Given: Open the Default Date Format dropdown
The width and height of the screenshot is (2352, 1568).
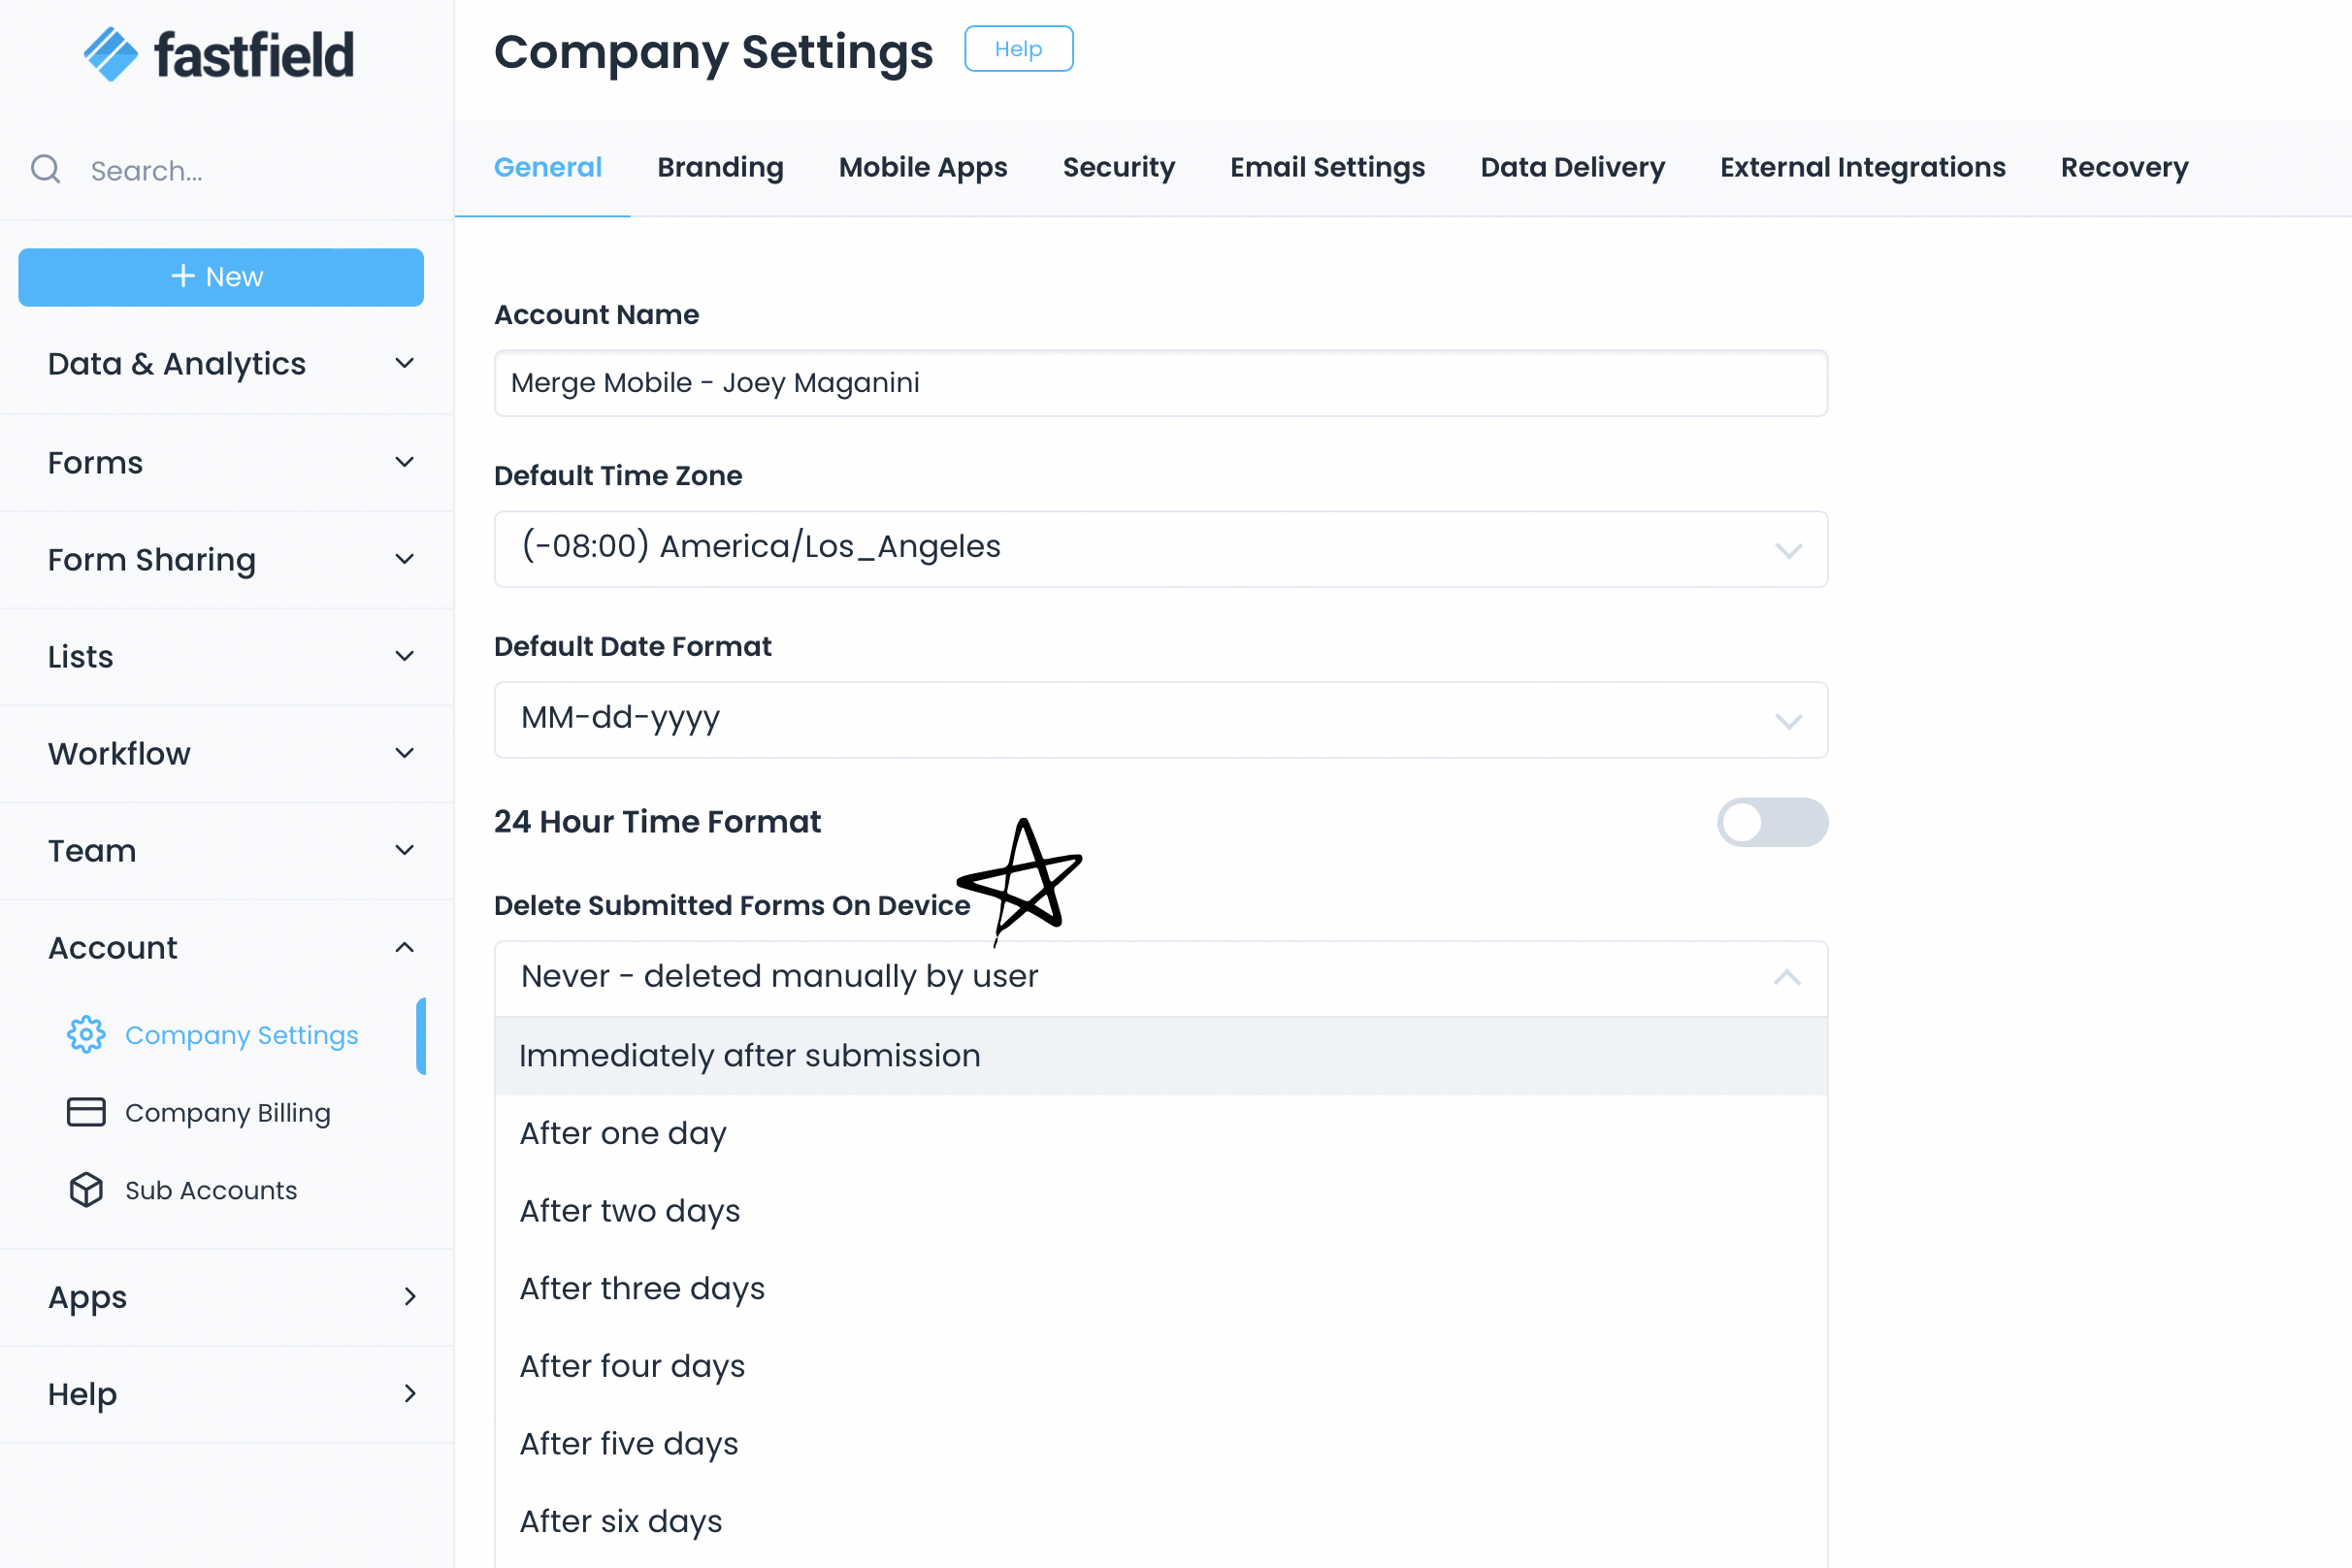Looking at the screenshot, I should pyautogui.click(x=1160, y=720).
